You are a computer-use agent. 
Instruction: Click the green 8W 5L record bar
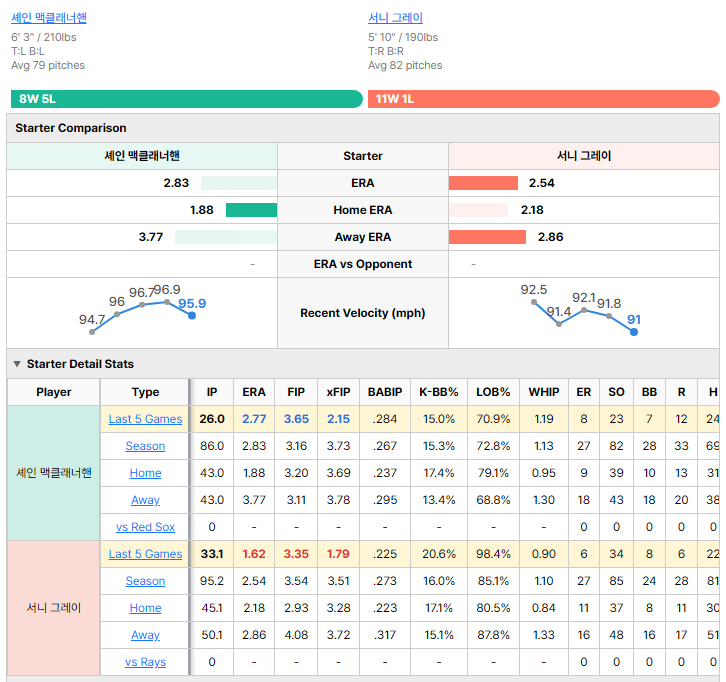pyautogui.click(x=187, y=99)
